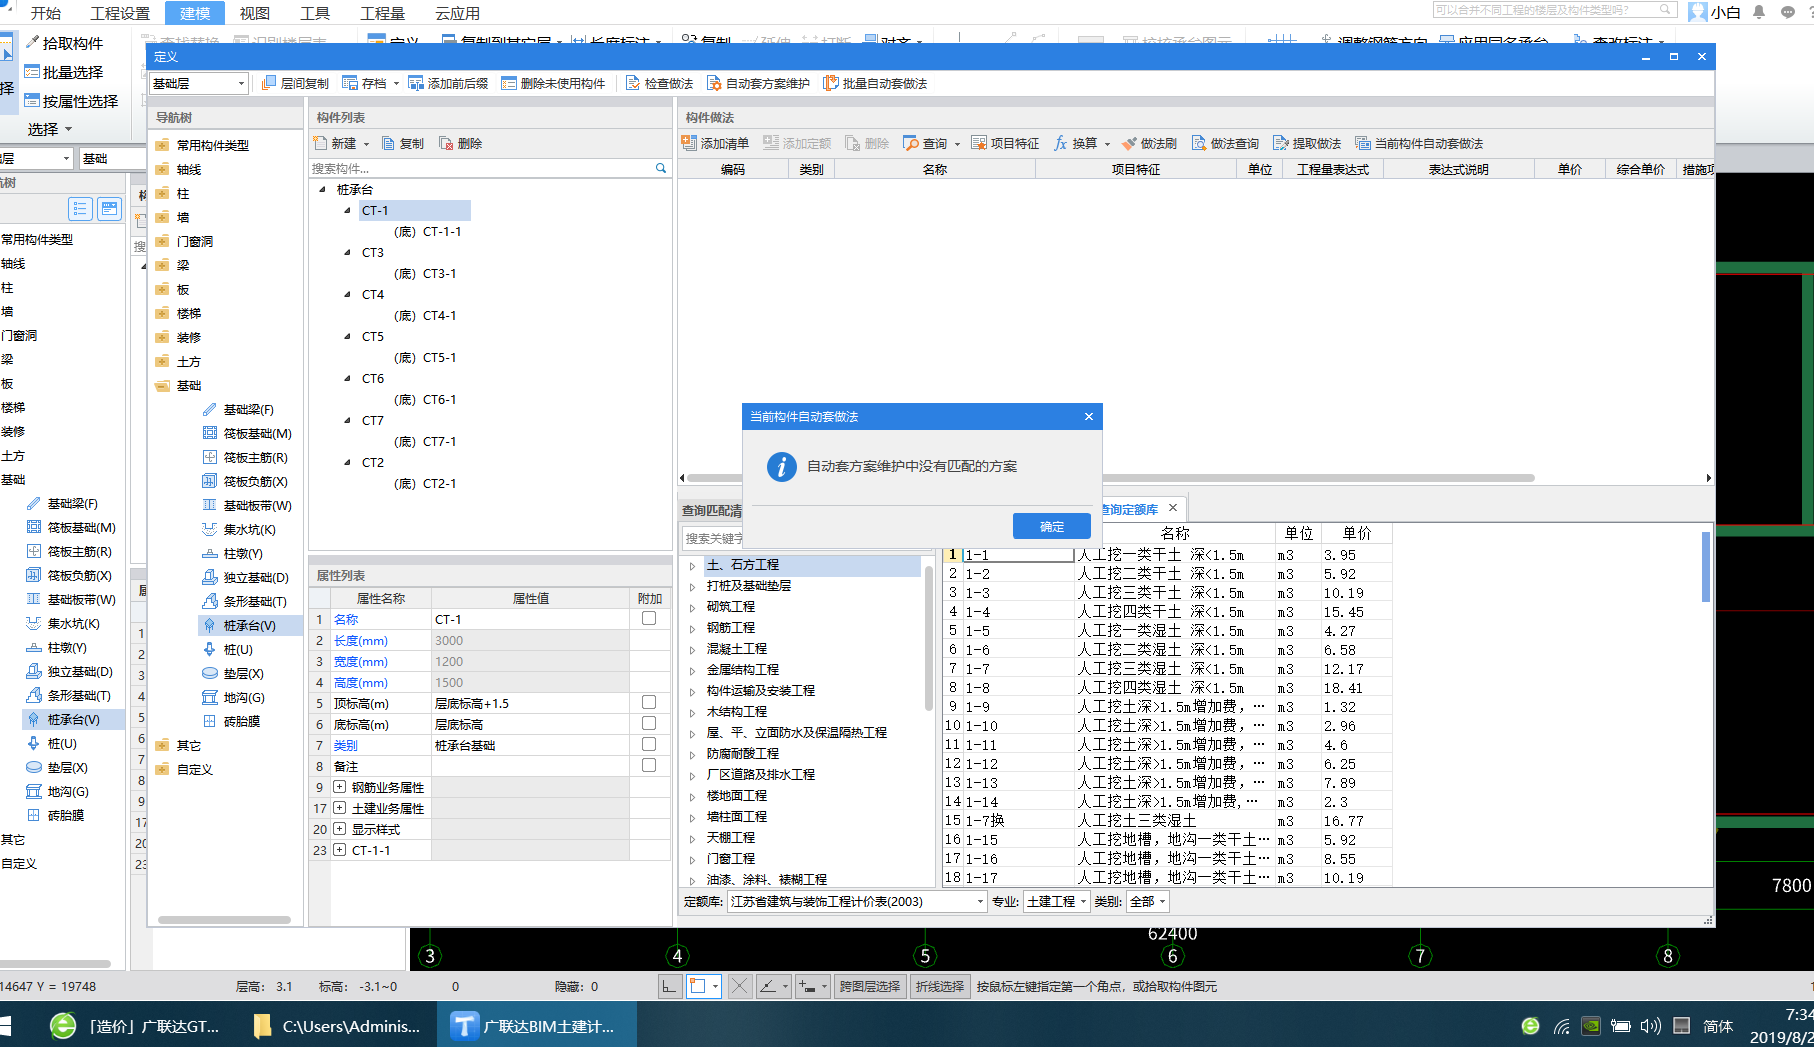
Task: Click 添加清单 icon
Action: pos(689,143)
